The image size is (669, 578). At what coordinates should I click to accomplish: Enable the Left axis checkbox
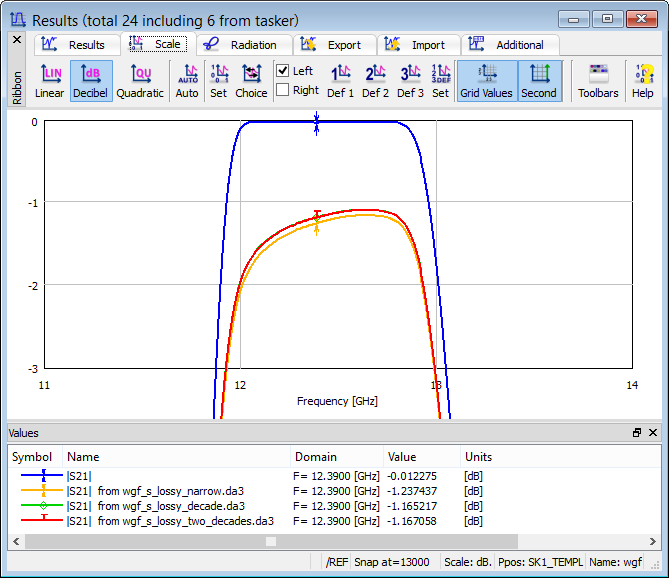tap(282, 70)
